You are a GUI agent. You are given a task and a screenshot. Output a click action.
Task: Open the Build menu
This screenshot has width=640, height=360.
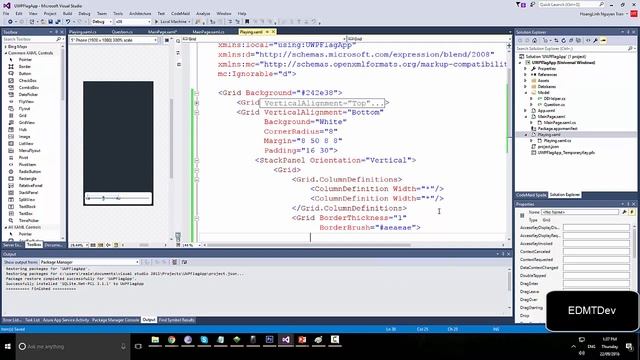coord(67,13)
